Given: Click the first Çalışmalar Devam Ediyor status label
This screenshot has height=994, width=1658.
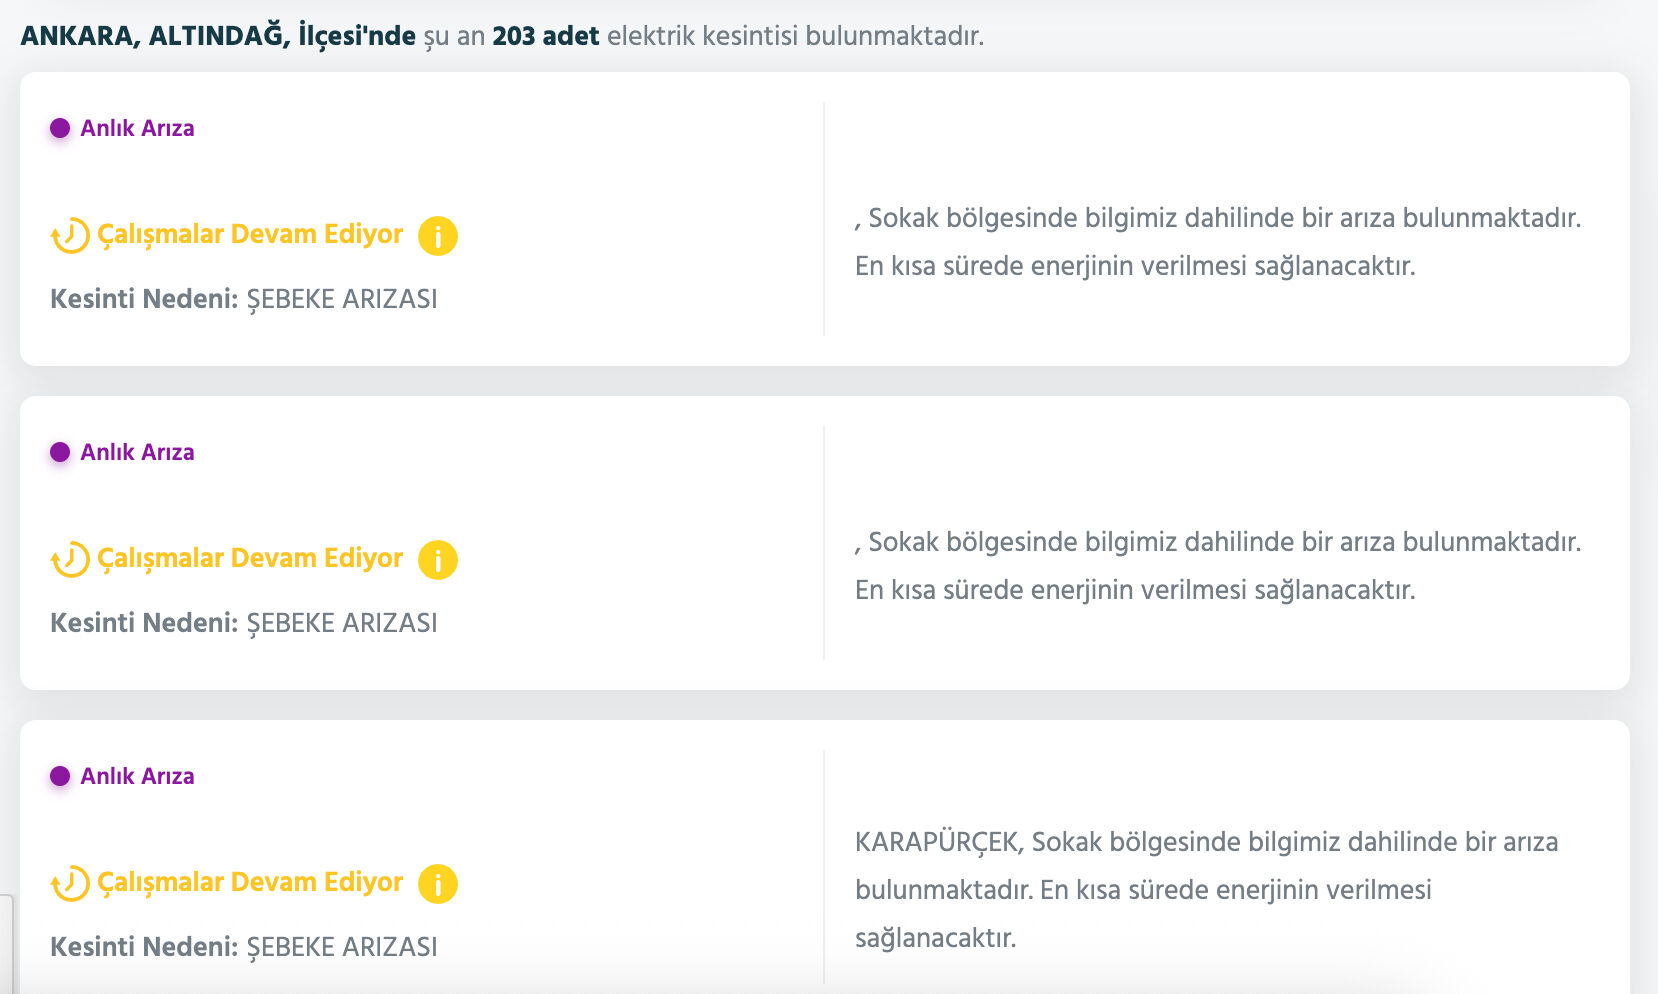Looking at the screenshot, I should click(250, 235).
